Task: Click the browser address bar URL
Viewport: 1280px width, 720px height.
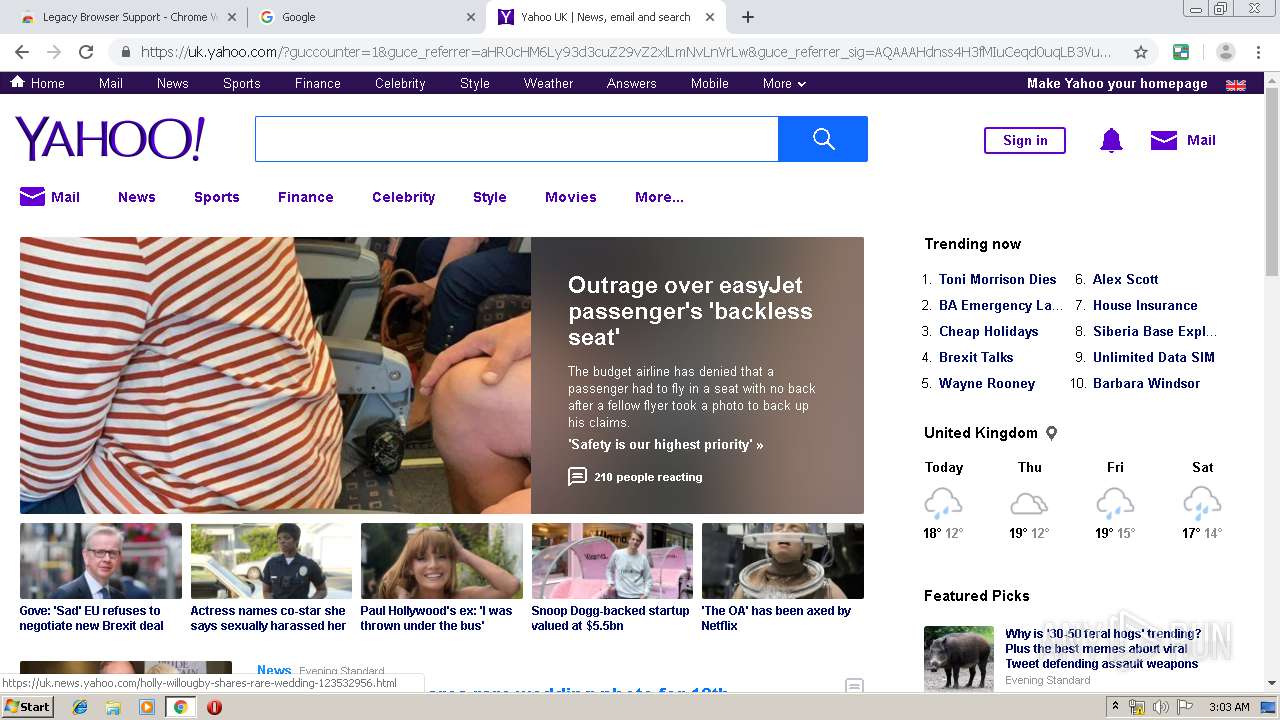Action: [x=625, y=52]
